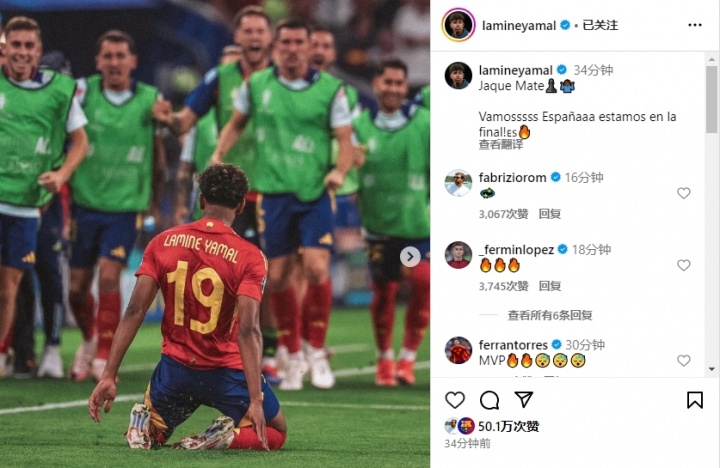Open lamineyamal profile from header username

tap(519, 26)
